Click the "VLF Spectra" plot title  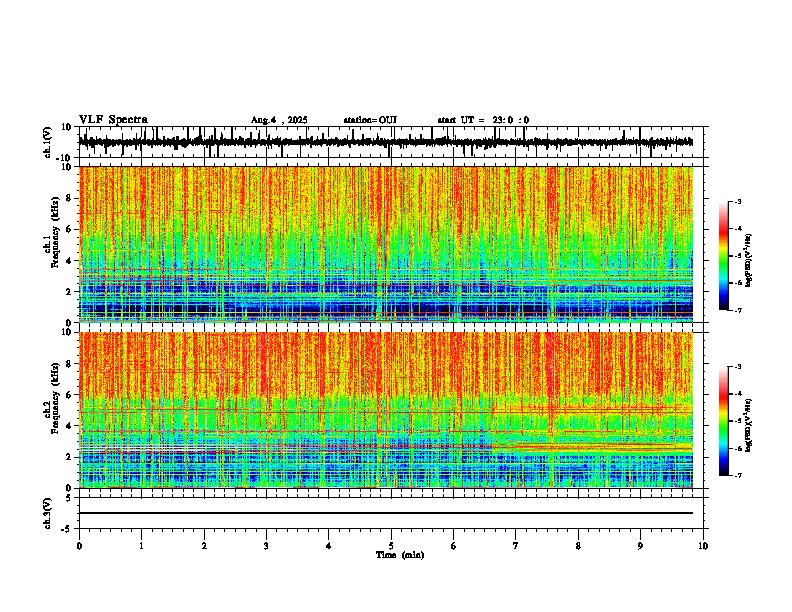pyautogui.click(x=113, y=120)
